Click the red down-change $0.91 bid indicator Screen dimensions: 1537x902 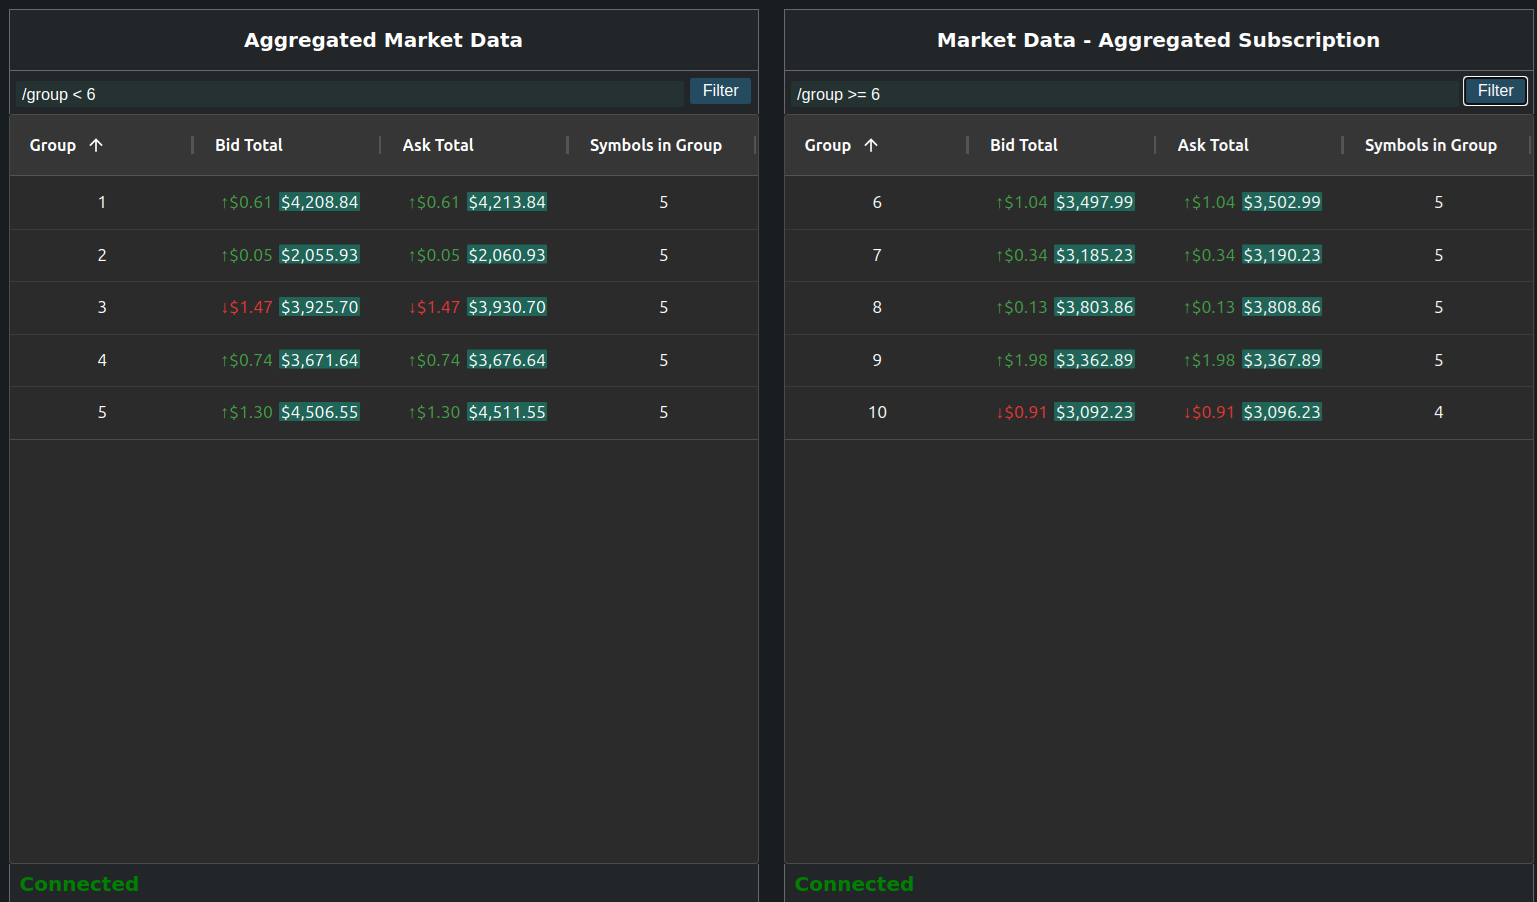[x=1021, y=412]
